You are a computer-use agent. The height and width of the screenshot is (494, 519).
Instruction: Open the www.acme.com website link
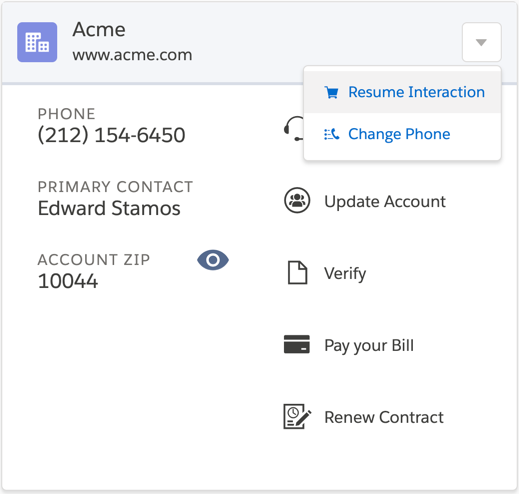point(132,55)
